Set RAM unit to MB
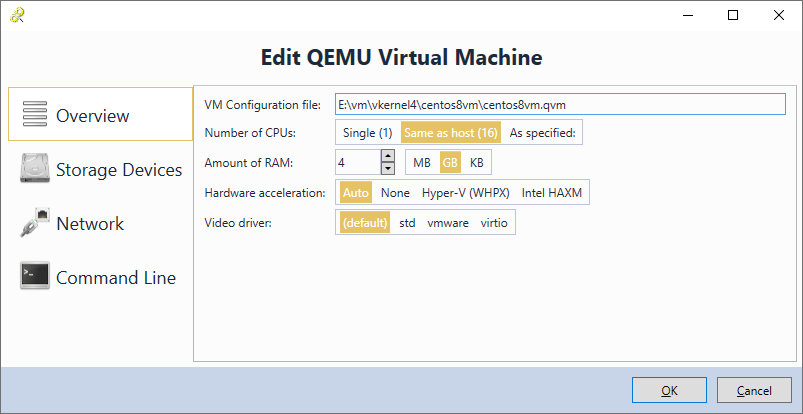Screen dimensions: 803x414 [422, 163]
